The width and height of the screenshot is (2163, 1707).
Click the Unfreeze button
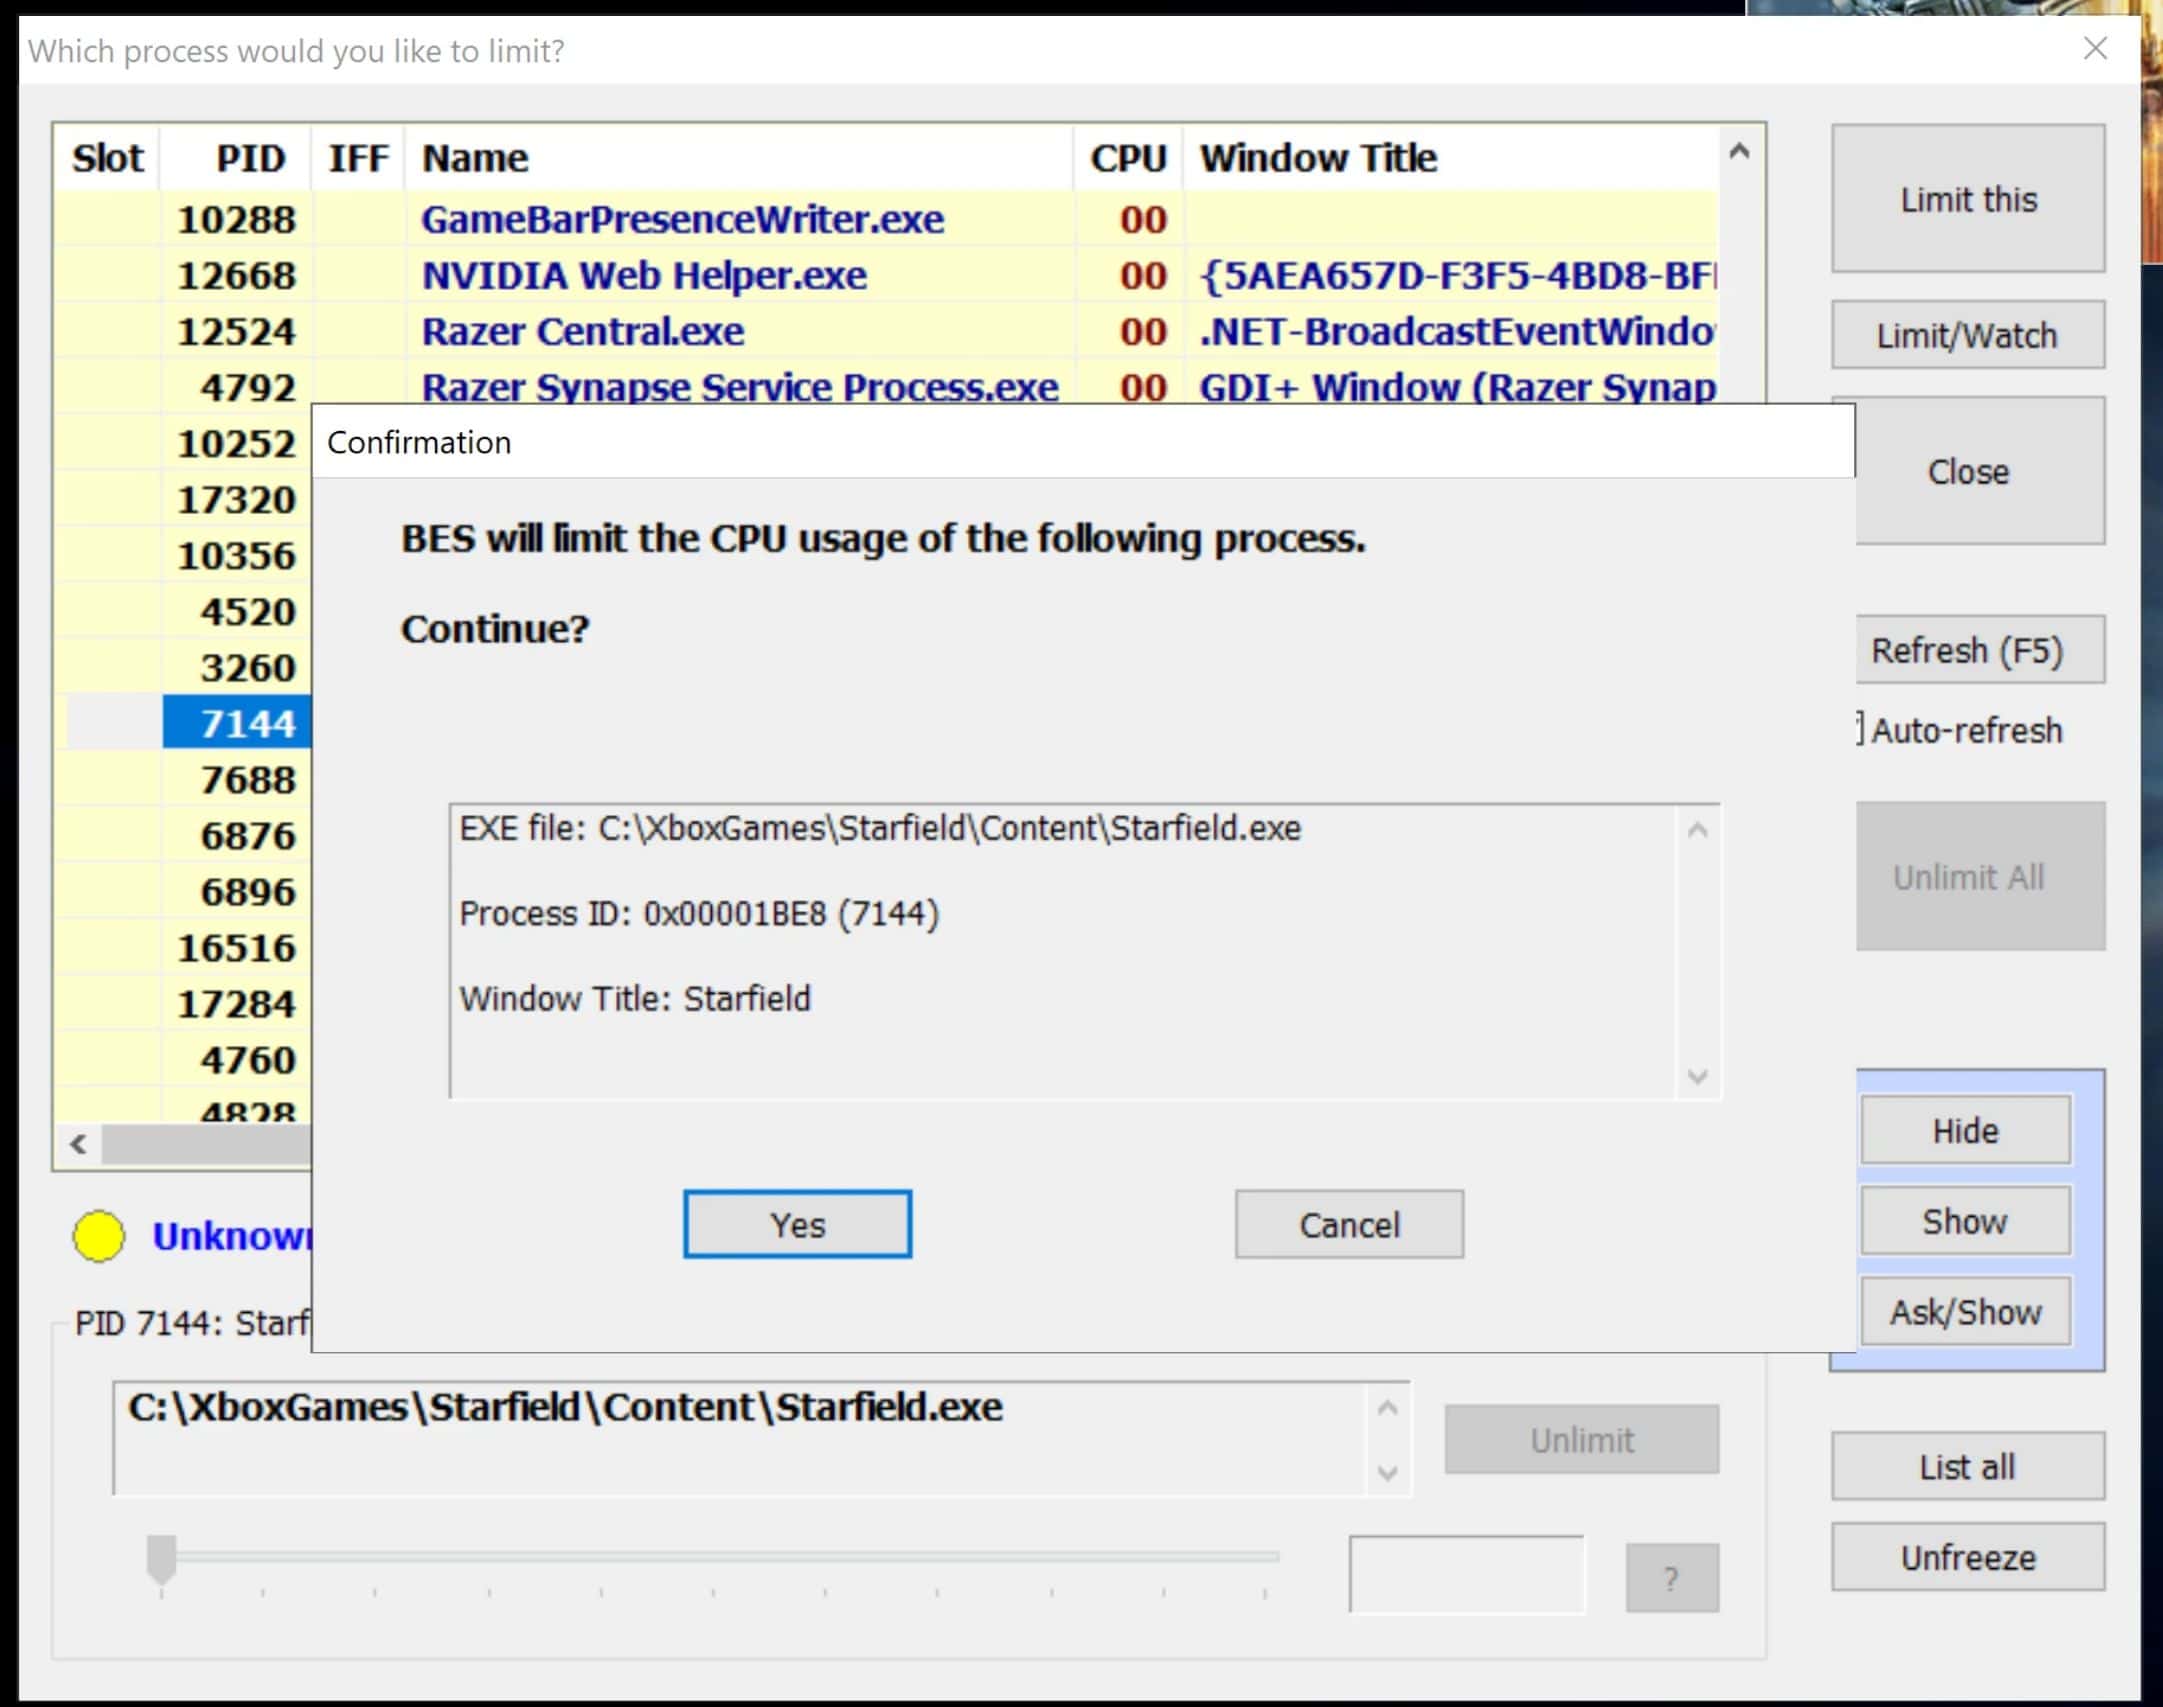point(1967,1557)
